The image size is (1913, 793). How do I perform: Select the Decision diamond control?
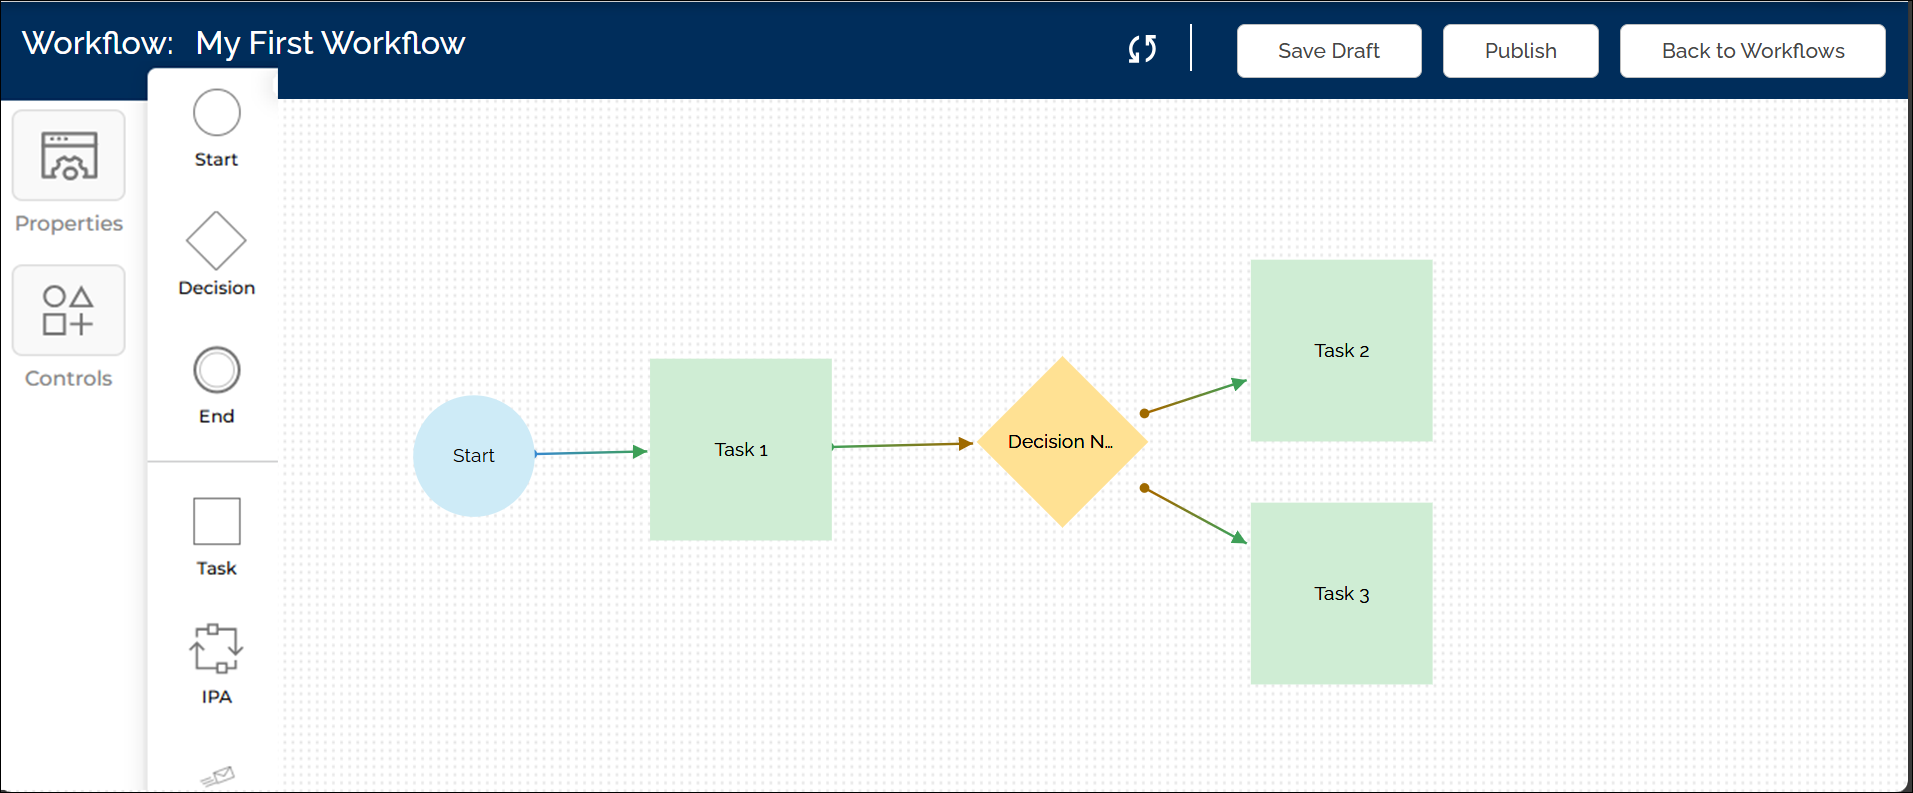coord(216,241)
